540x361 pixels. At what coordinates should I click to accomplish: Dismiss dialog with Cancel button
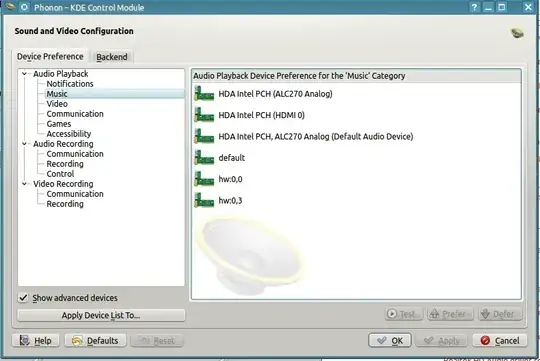[x=500, y=341]
